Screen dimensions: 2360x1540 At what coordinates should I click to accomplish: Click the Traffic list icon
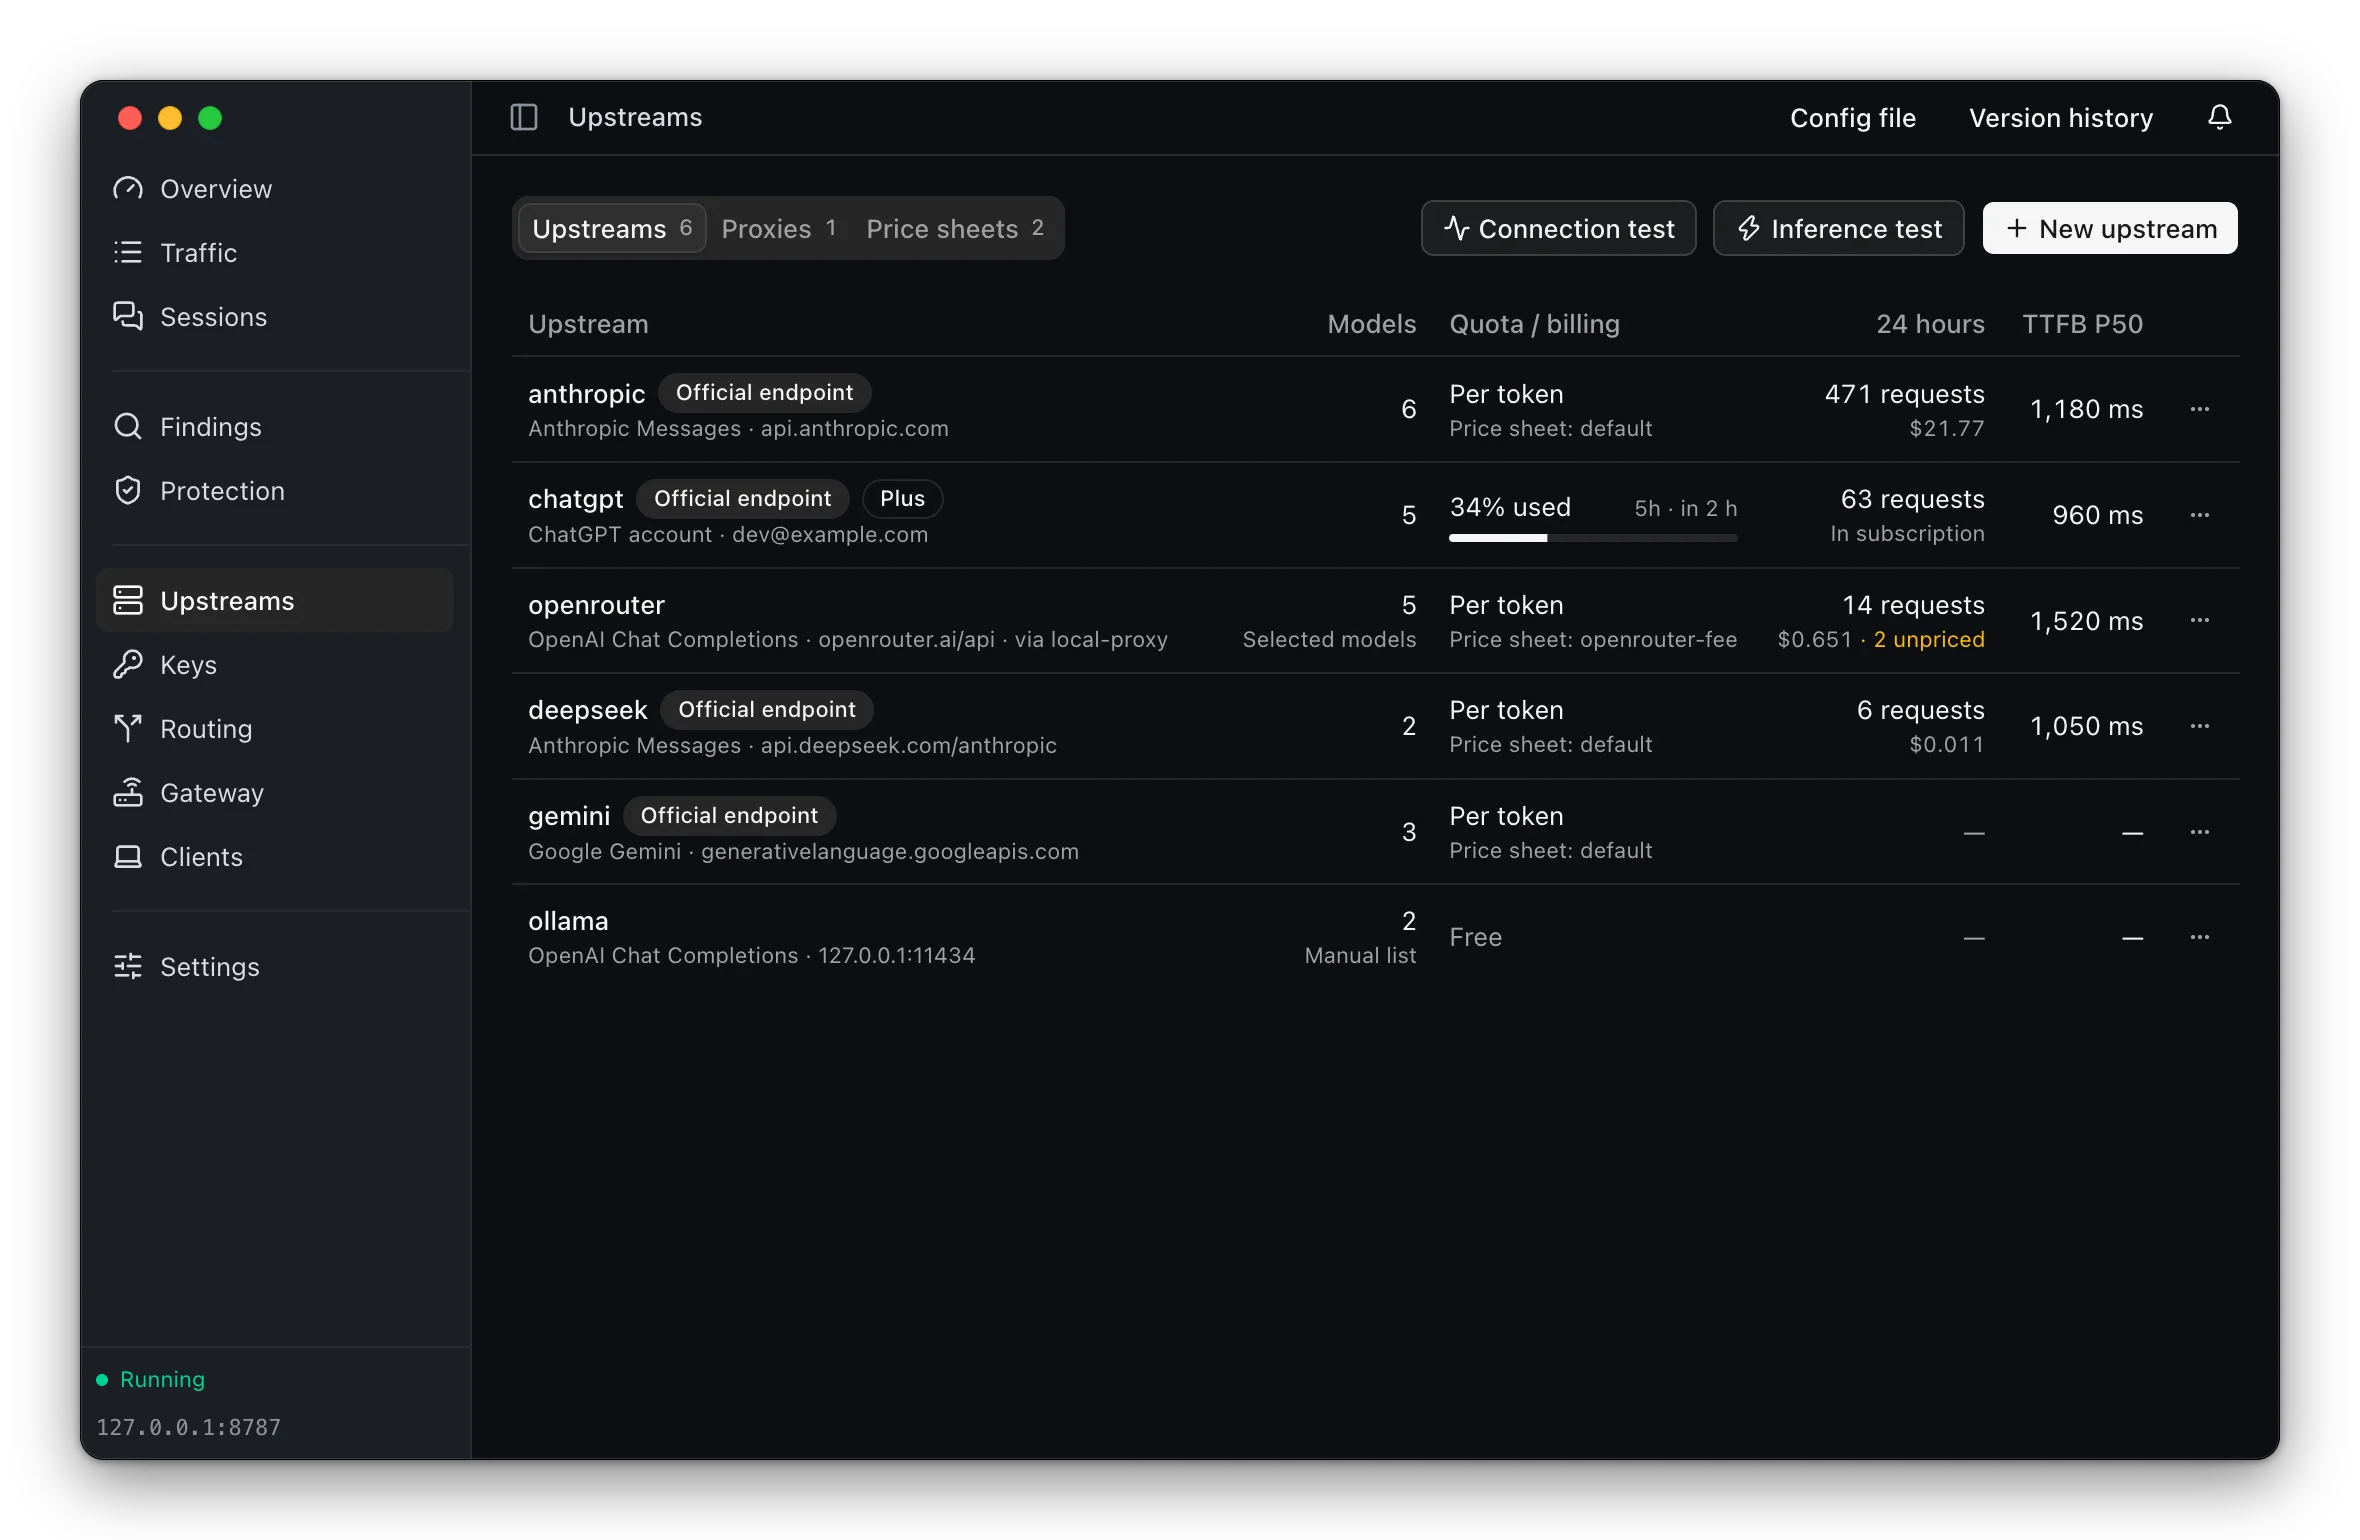[128, 253]
